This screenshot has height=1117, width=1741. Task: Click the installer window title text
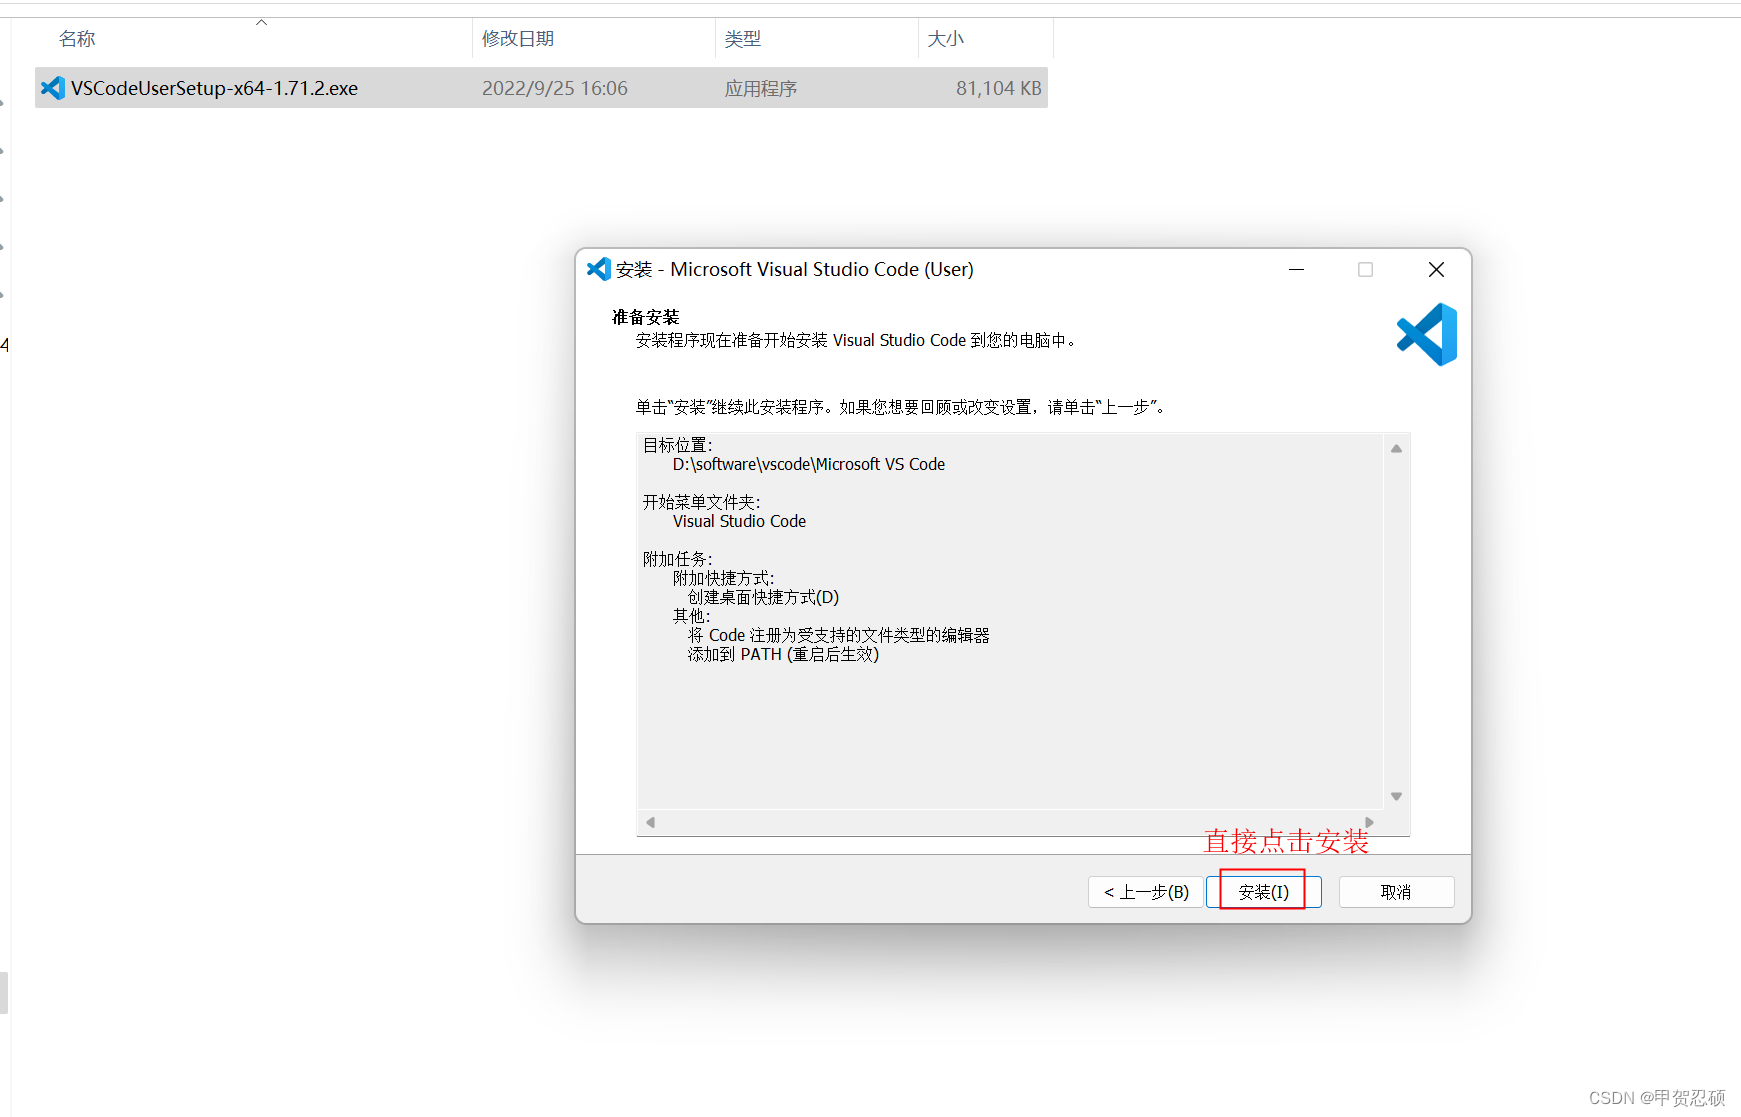pyautogui.click(x=794, y=269)
